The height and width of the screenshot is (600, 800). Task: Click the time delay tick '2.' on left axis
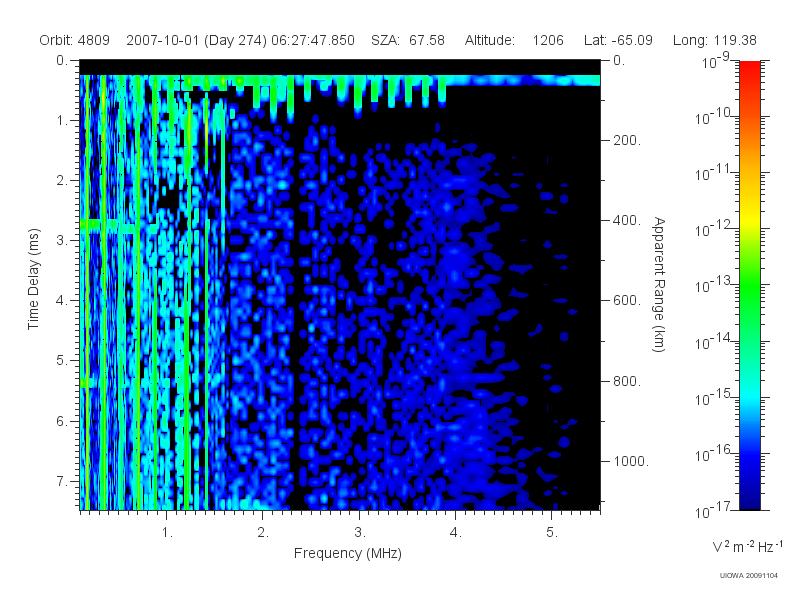point(62,181)
